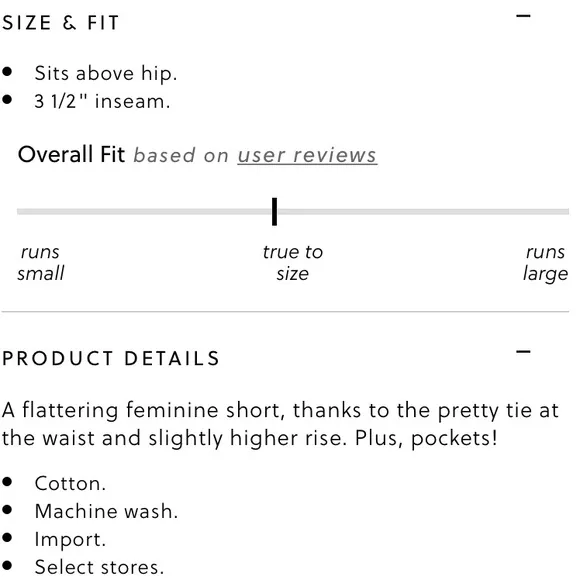
Task: Open the user reviews link
Action: click(307, 155)
